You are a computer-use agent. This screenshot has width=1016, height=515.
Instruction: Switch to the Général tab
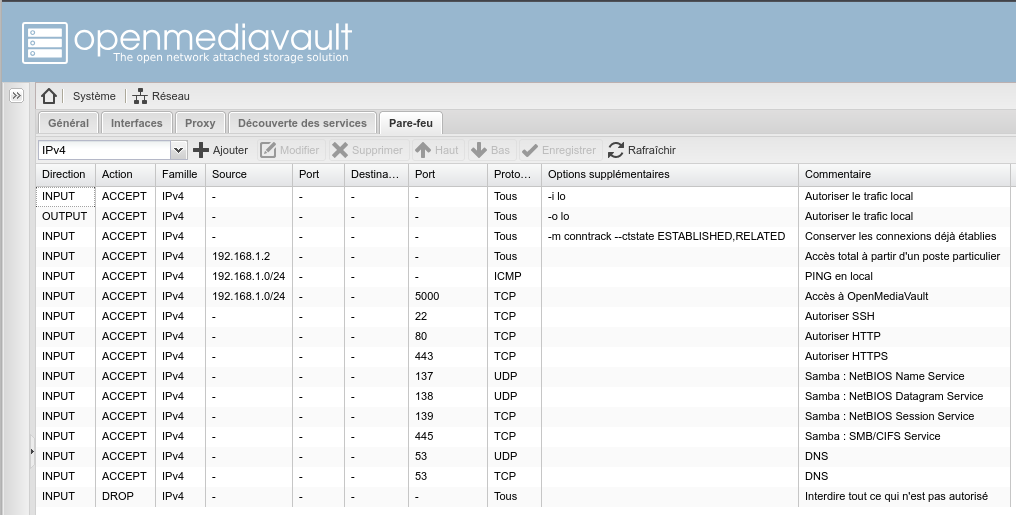point(68,123)
